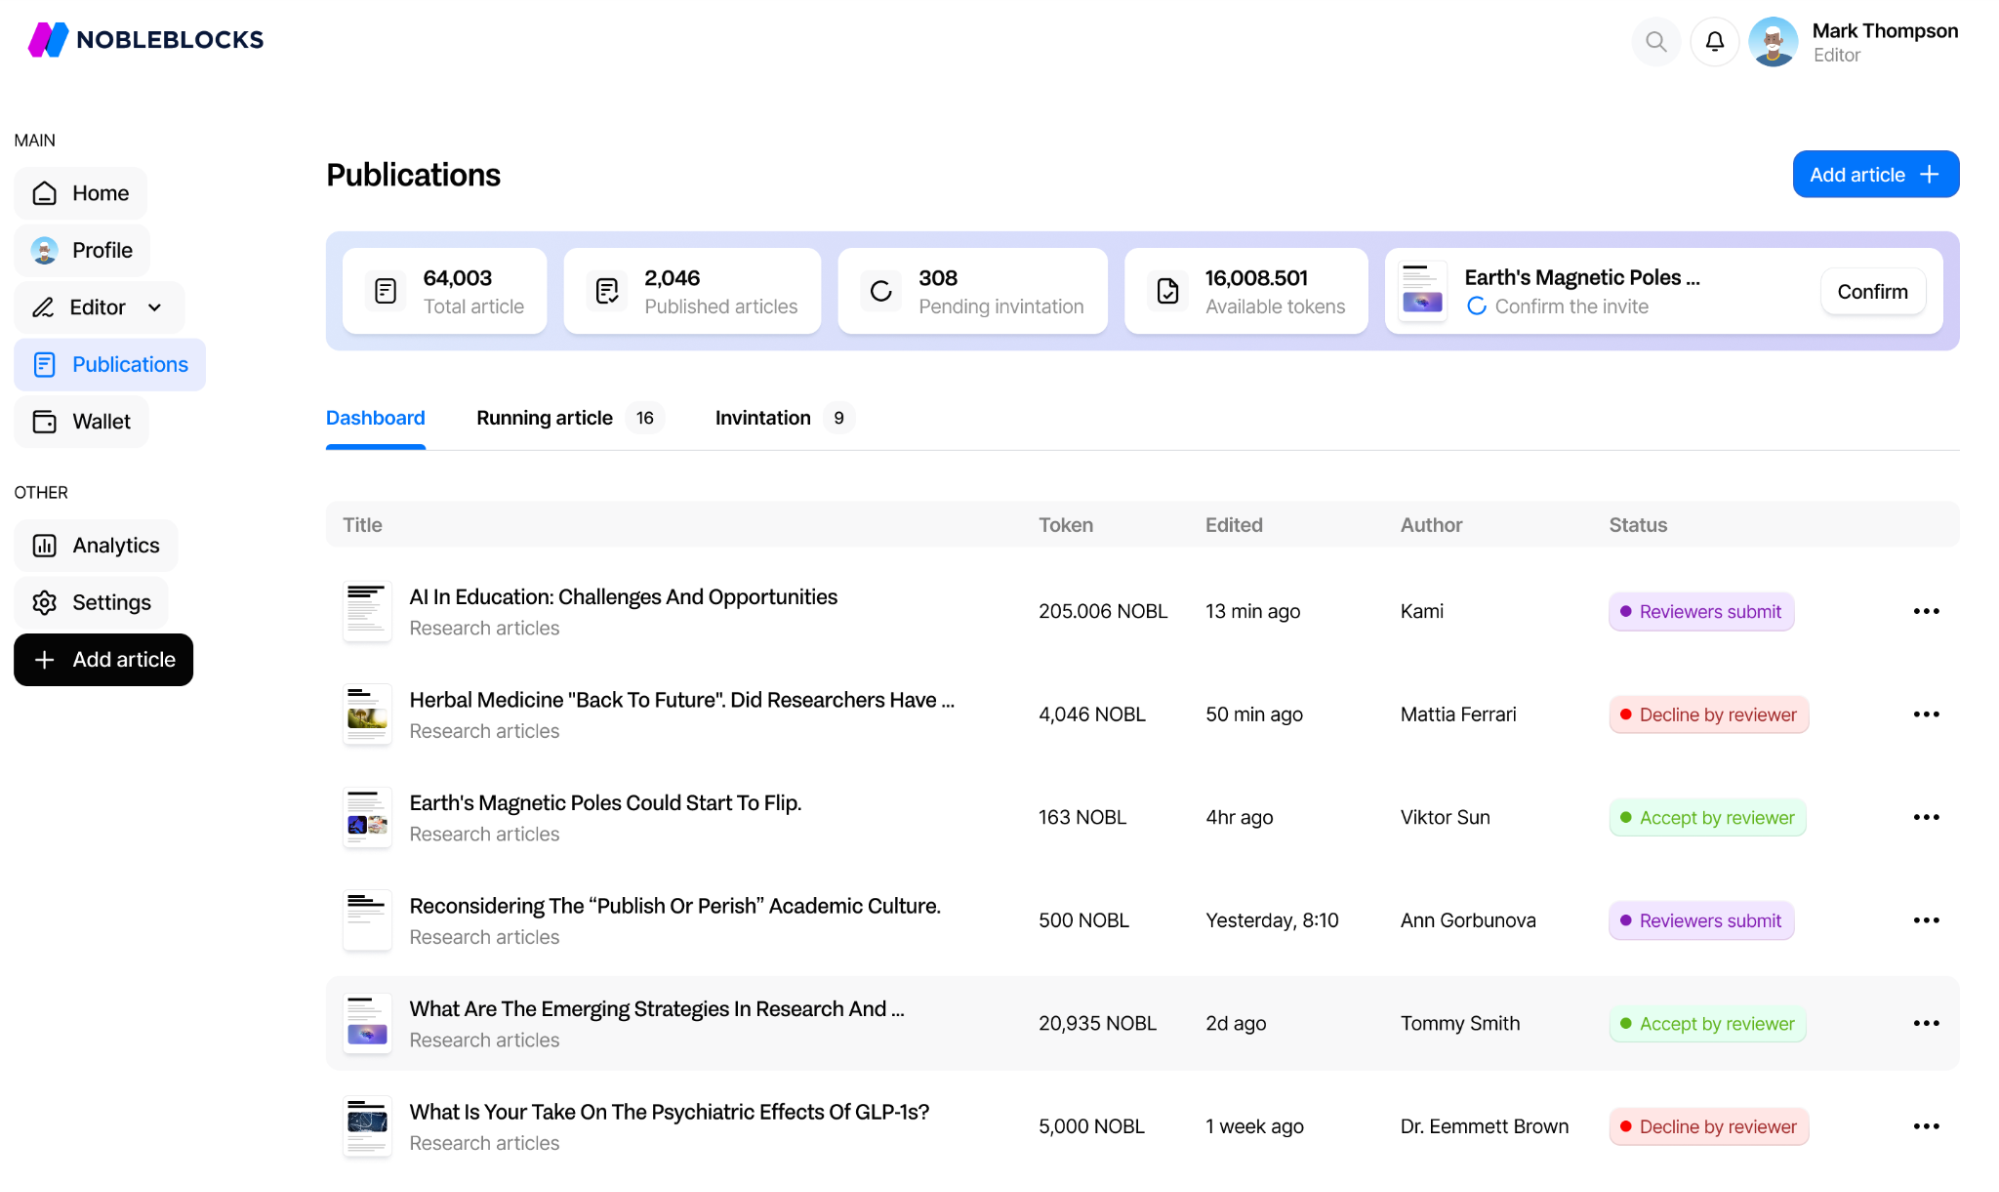Click the Total article count card
1999x1192 pixels.
pyautogui.click(x=445, y=291)
